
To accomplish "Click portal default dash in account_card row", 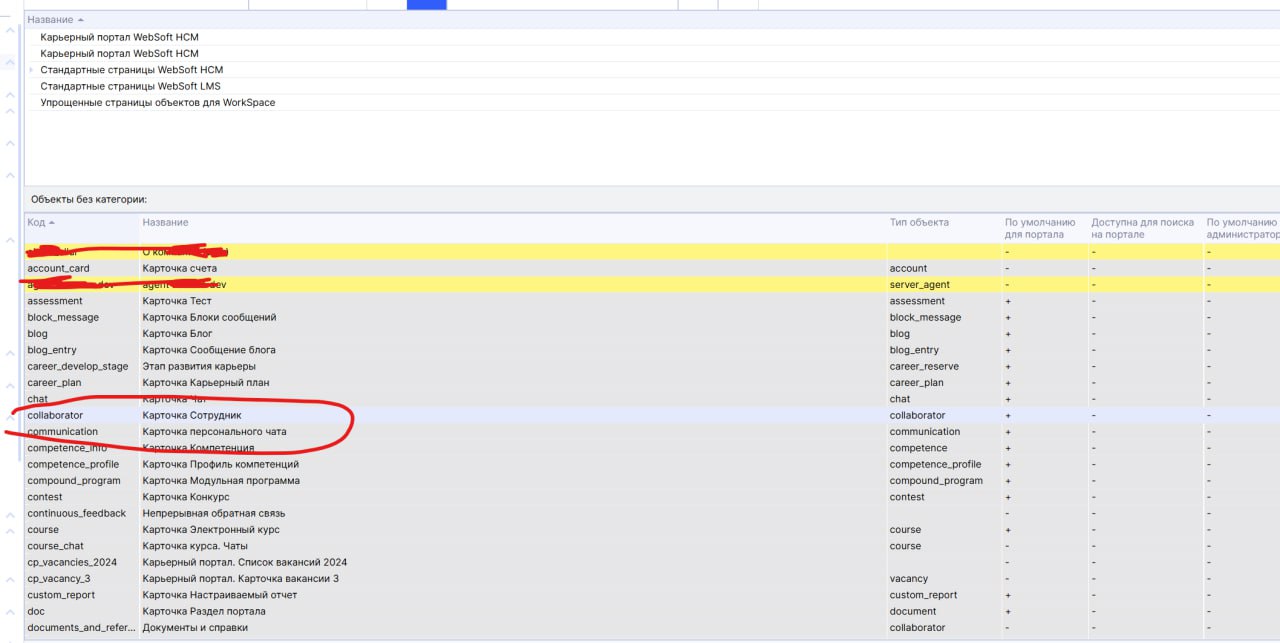I will [x=1007, y=268].
